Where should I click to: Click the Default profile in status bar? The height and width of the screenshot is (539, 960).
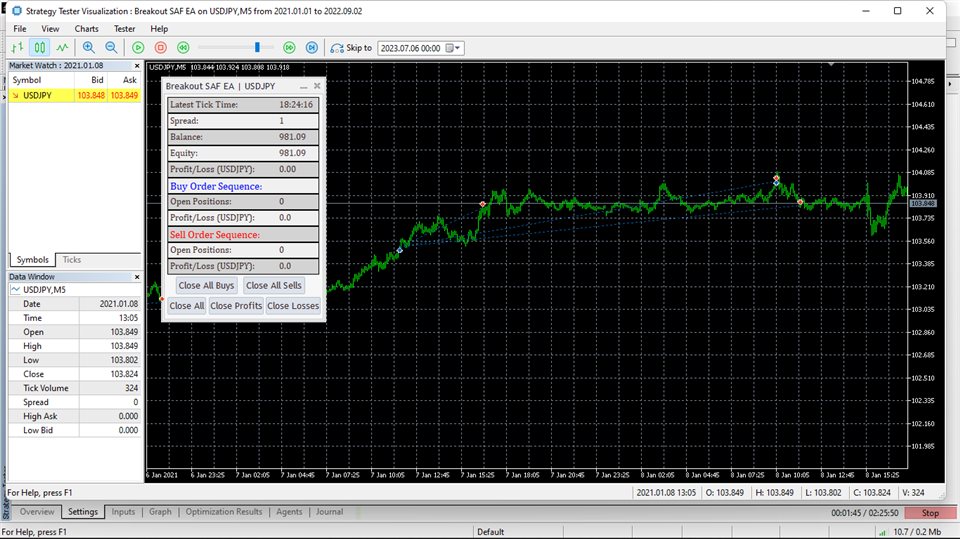(490, 532)
